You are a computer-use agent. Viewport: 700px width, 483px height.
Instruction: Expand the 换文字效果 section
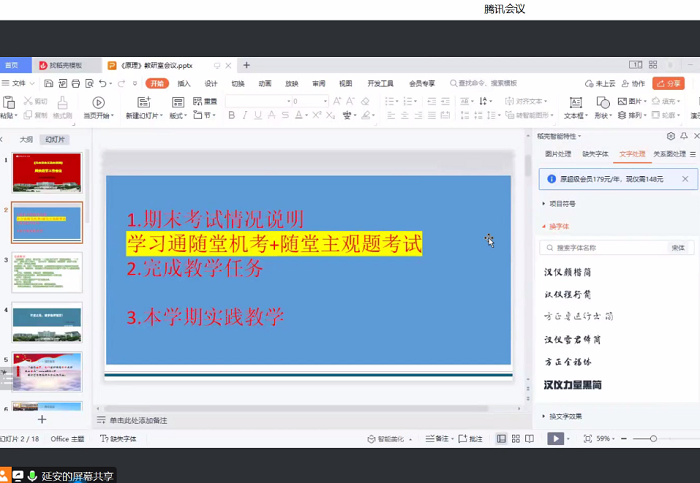(x=565, y=416)
